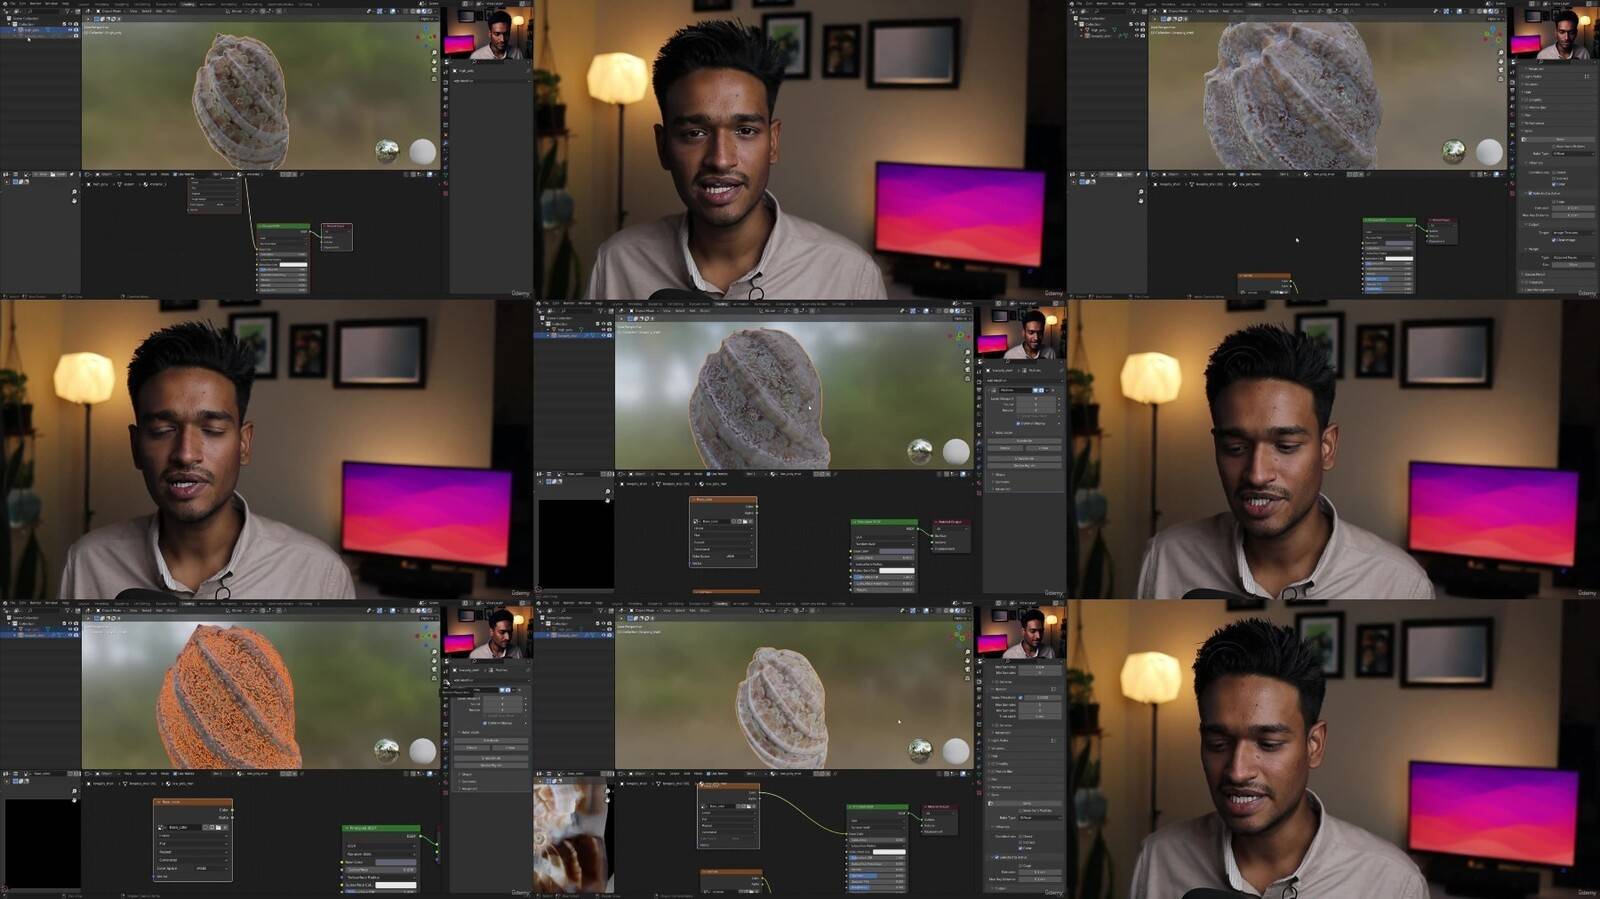Viewport: 1600px width, 899px height.
Task: Click Subdivide button in bottom-left frame modifier
Action: tap(491, 740)
